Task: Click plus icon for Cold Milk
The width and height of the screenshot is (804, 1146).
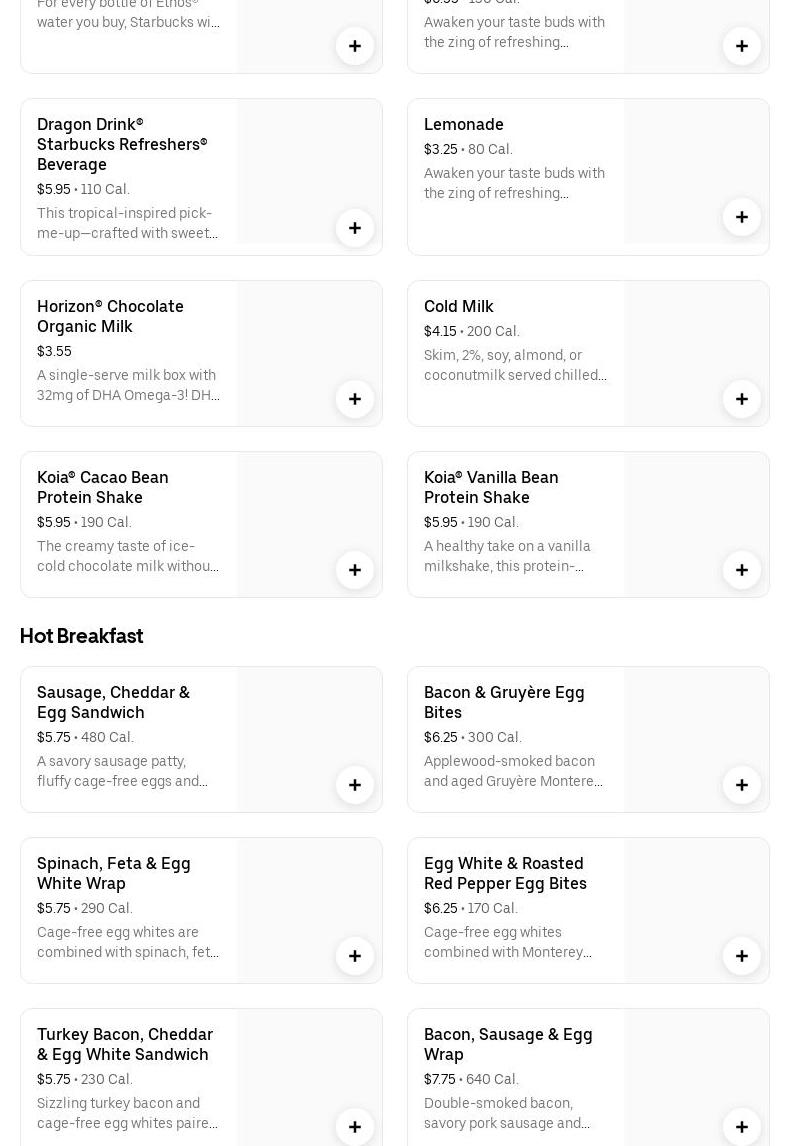Action: pyautogui.click(x=742, y=399)
